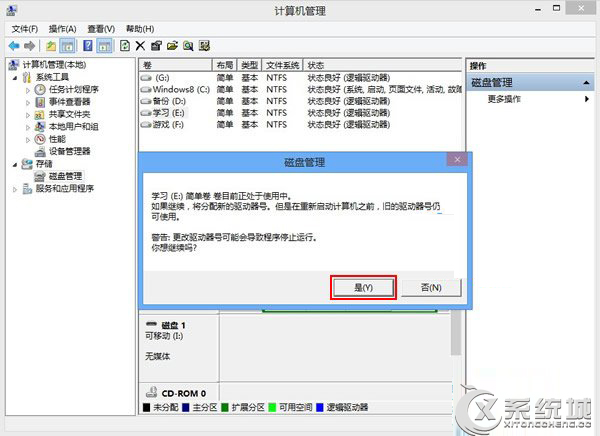The width and height of the screenshot is (600, 436).
Task: Open the 文件(F) menu
Action: 23,29
